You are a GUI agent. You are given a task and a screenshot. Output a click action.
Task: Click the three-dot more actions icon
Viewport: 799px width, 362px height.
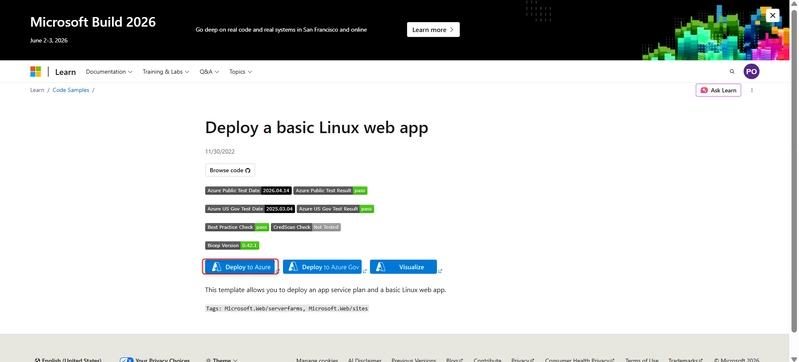coord(752,90)
